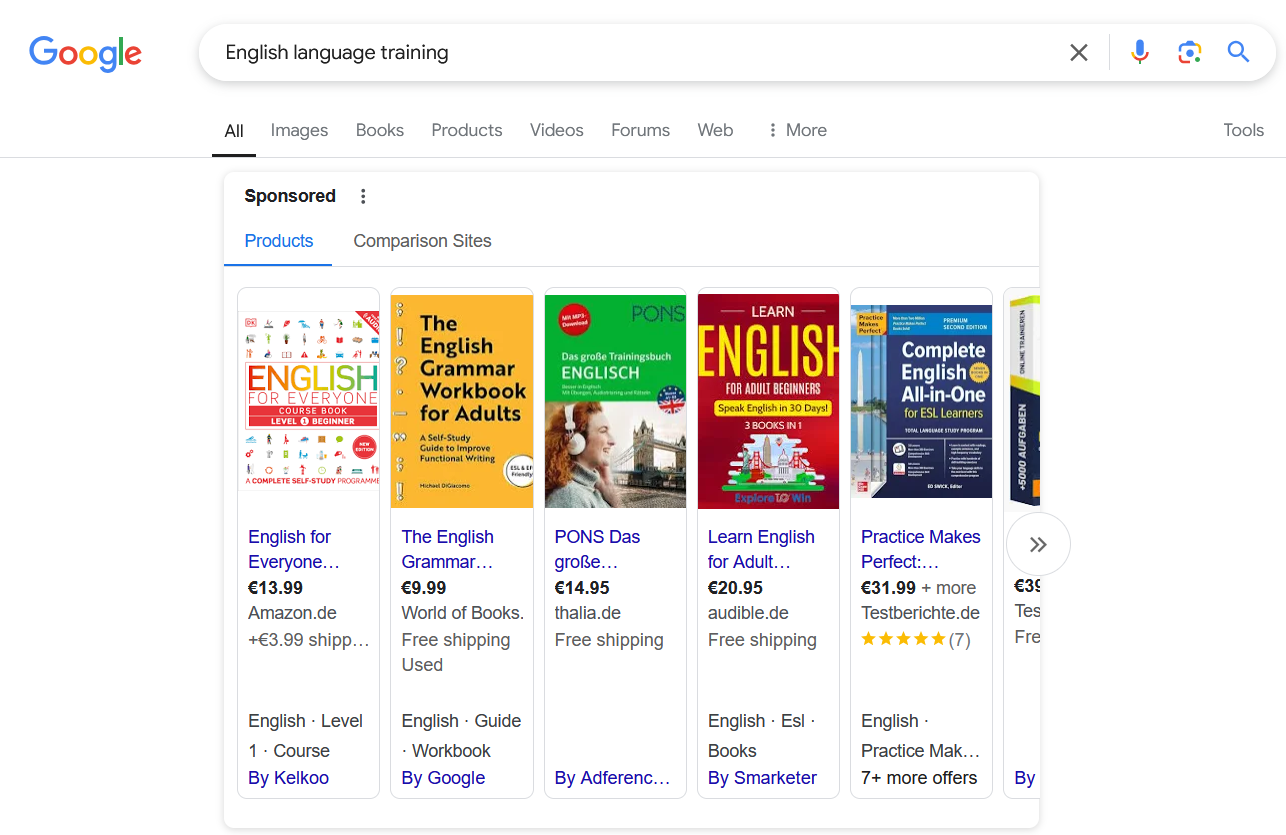Switch to the Images tab
Screen dimensions: 1286x835
[299, 130]
